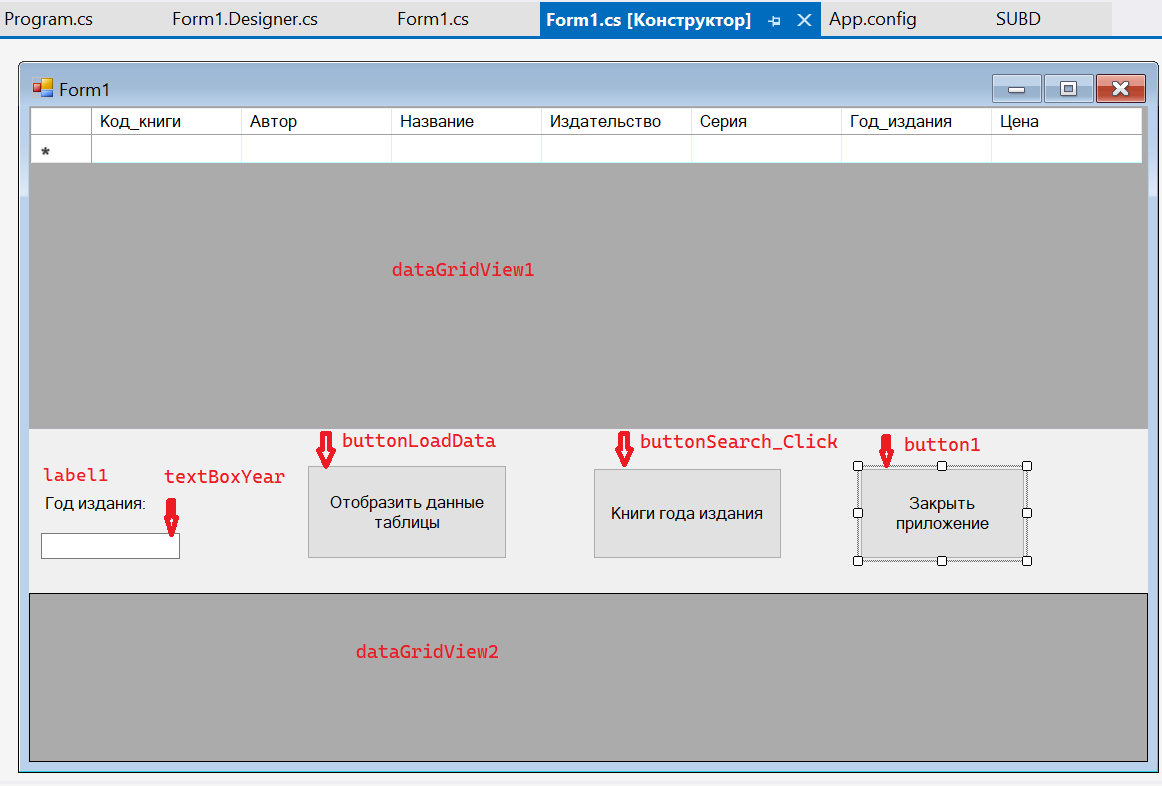Select the 'Закрыть приложение' button
The height and width of the screenshot is (786, 1162).
tap(941, 513)
